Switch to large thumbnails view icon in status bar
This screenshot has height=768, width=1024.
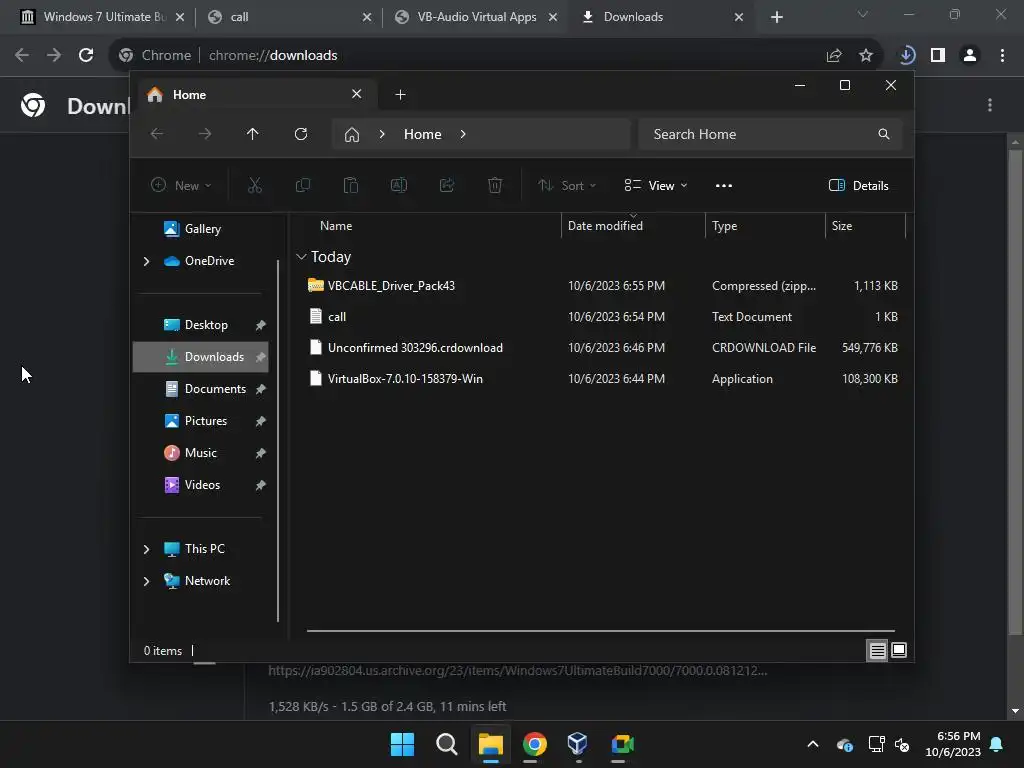[x=899, y=650]
